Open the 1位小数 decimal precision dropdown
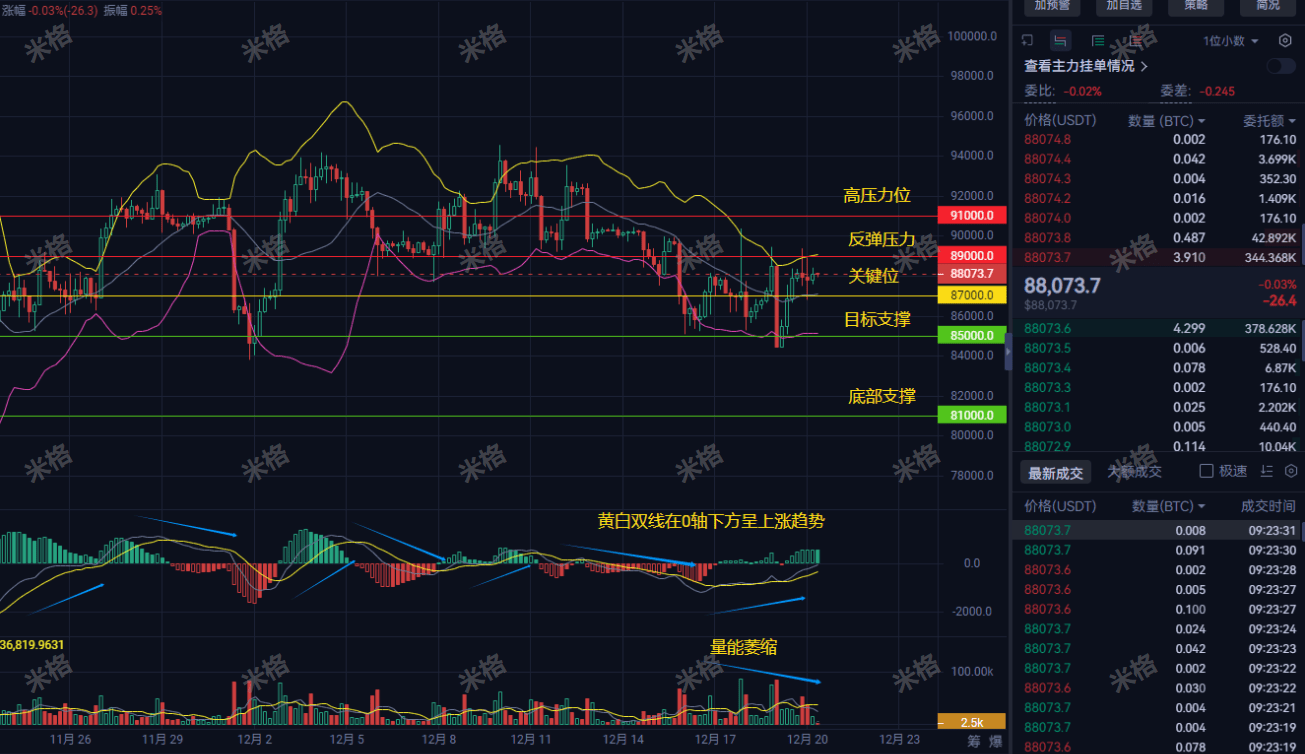Image resolution: width=1305 pixels, height=754 pixels. (1230, 41)
